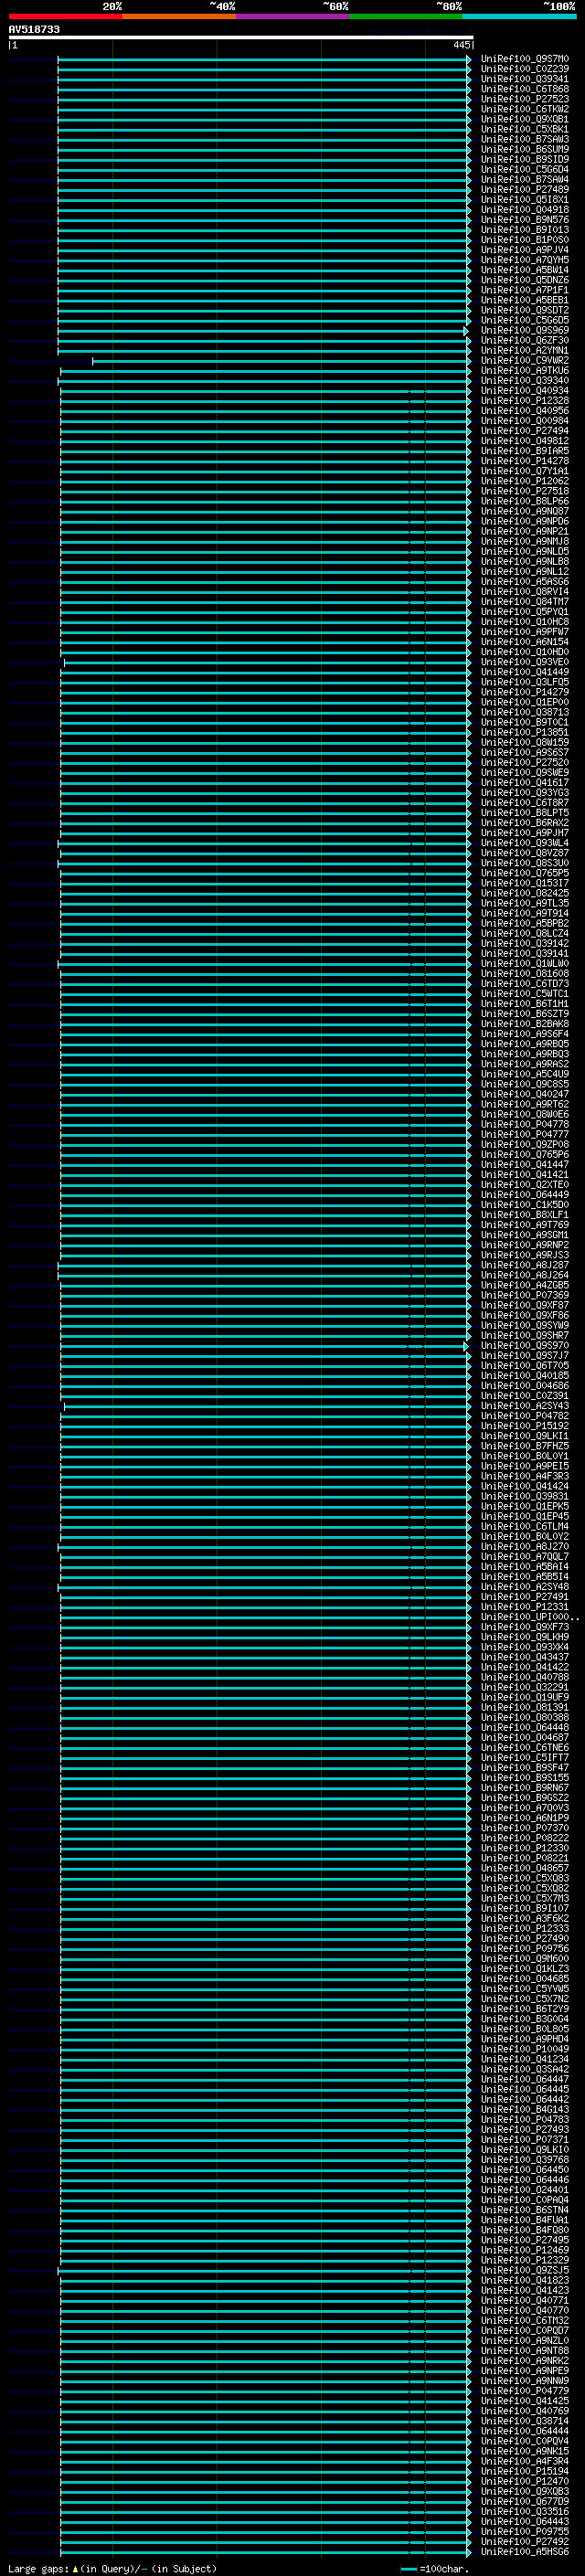
Task: Select hit label UniRef100_P27491
Action: (524, 1597)
